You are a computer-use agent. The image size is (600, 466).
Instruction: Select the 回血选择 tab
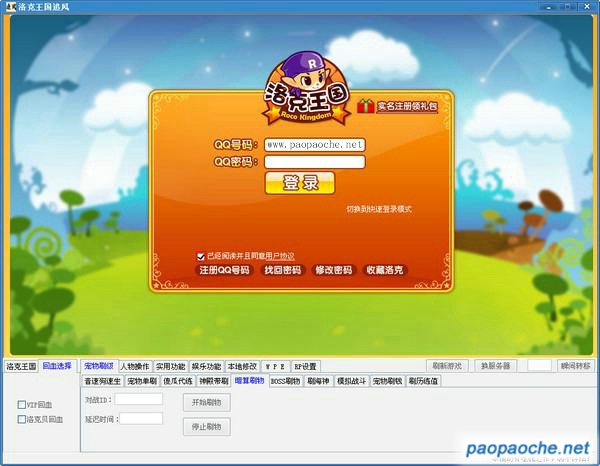[x=57, y=366]
